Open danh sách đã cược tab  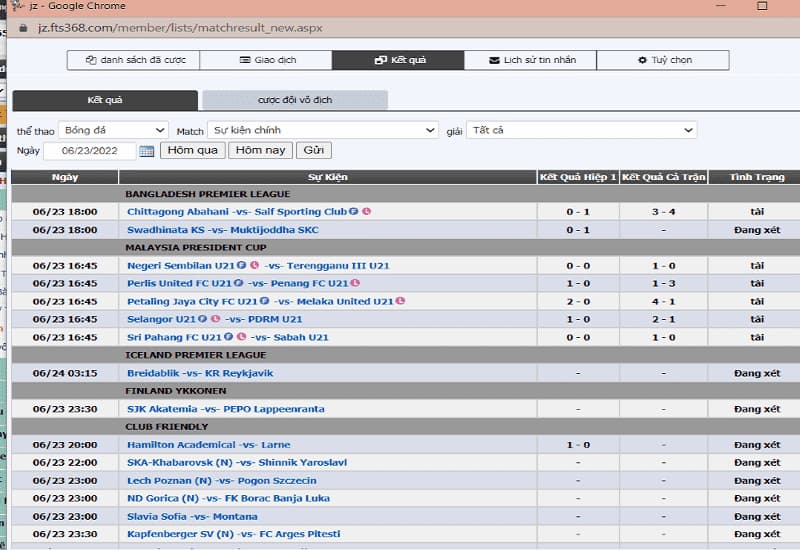[133, 60]
